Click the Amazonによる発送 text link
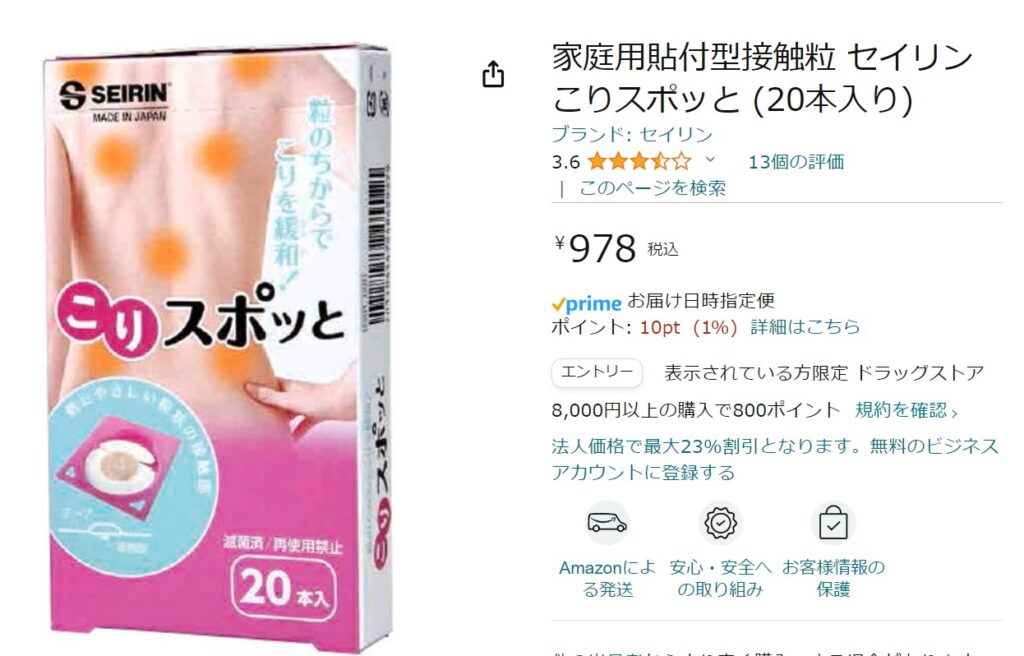Screen dimensions: 1024x656 tap(607, 578)
